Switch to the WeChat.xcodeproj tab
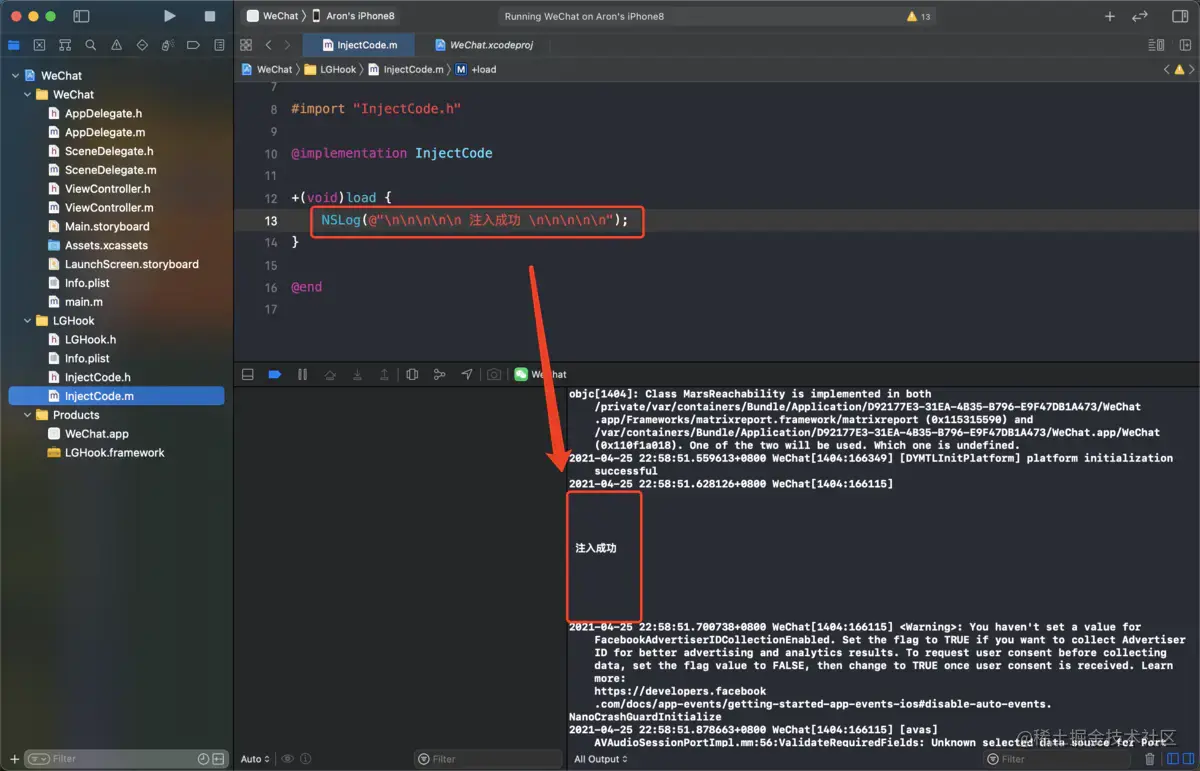 (482, 45)
